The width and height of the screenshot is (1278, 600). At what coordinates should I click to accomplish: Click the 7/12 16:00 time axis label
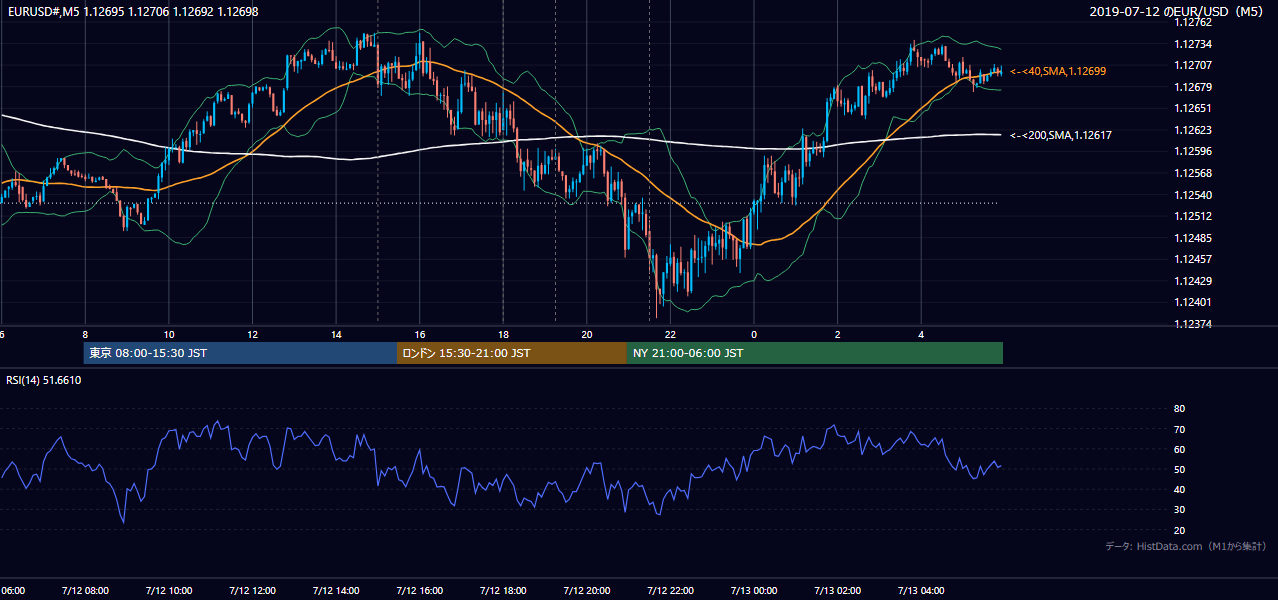point(419,591)
